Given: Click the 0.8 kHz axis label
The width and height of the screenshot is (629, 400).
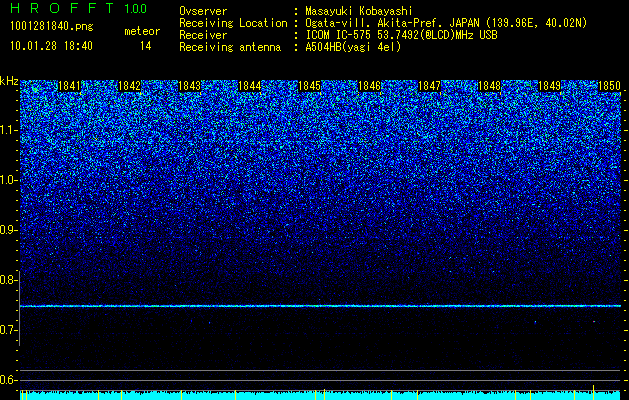Looking at the screenshot, I should pos(7,280).
